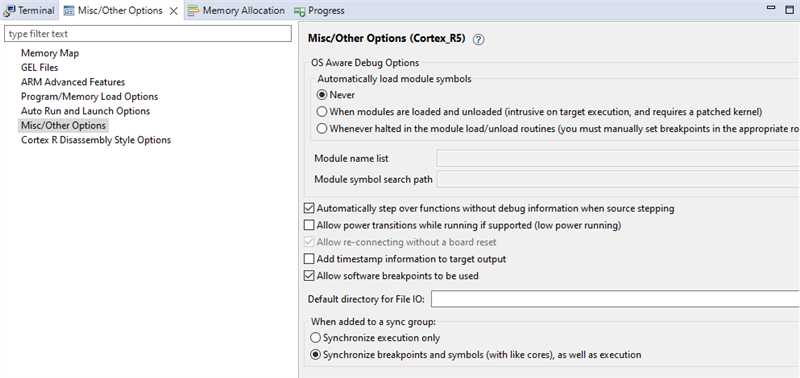Screen dimensions: 800x378
Task: Close the Misc/Other Options tab
Action: [x=173, y=11]
